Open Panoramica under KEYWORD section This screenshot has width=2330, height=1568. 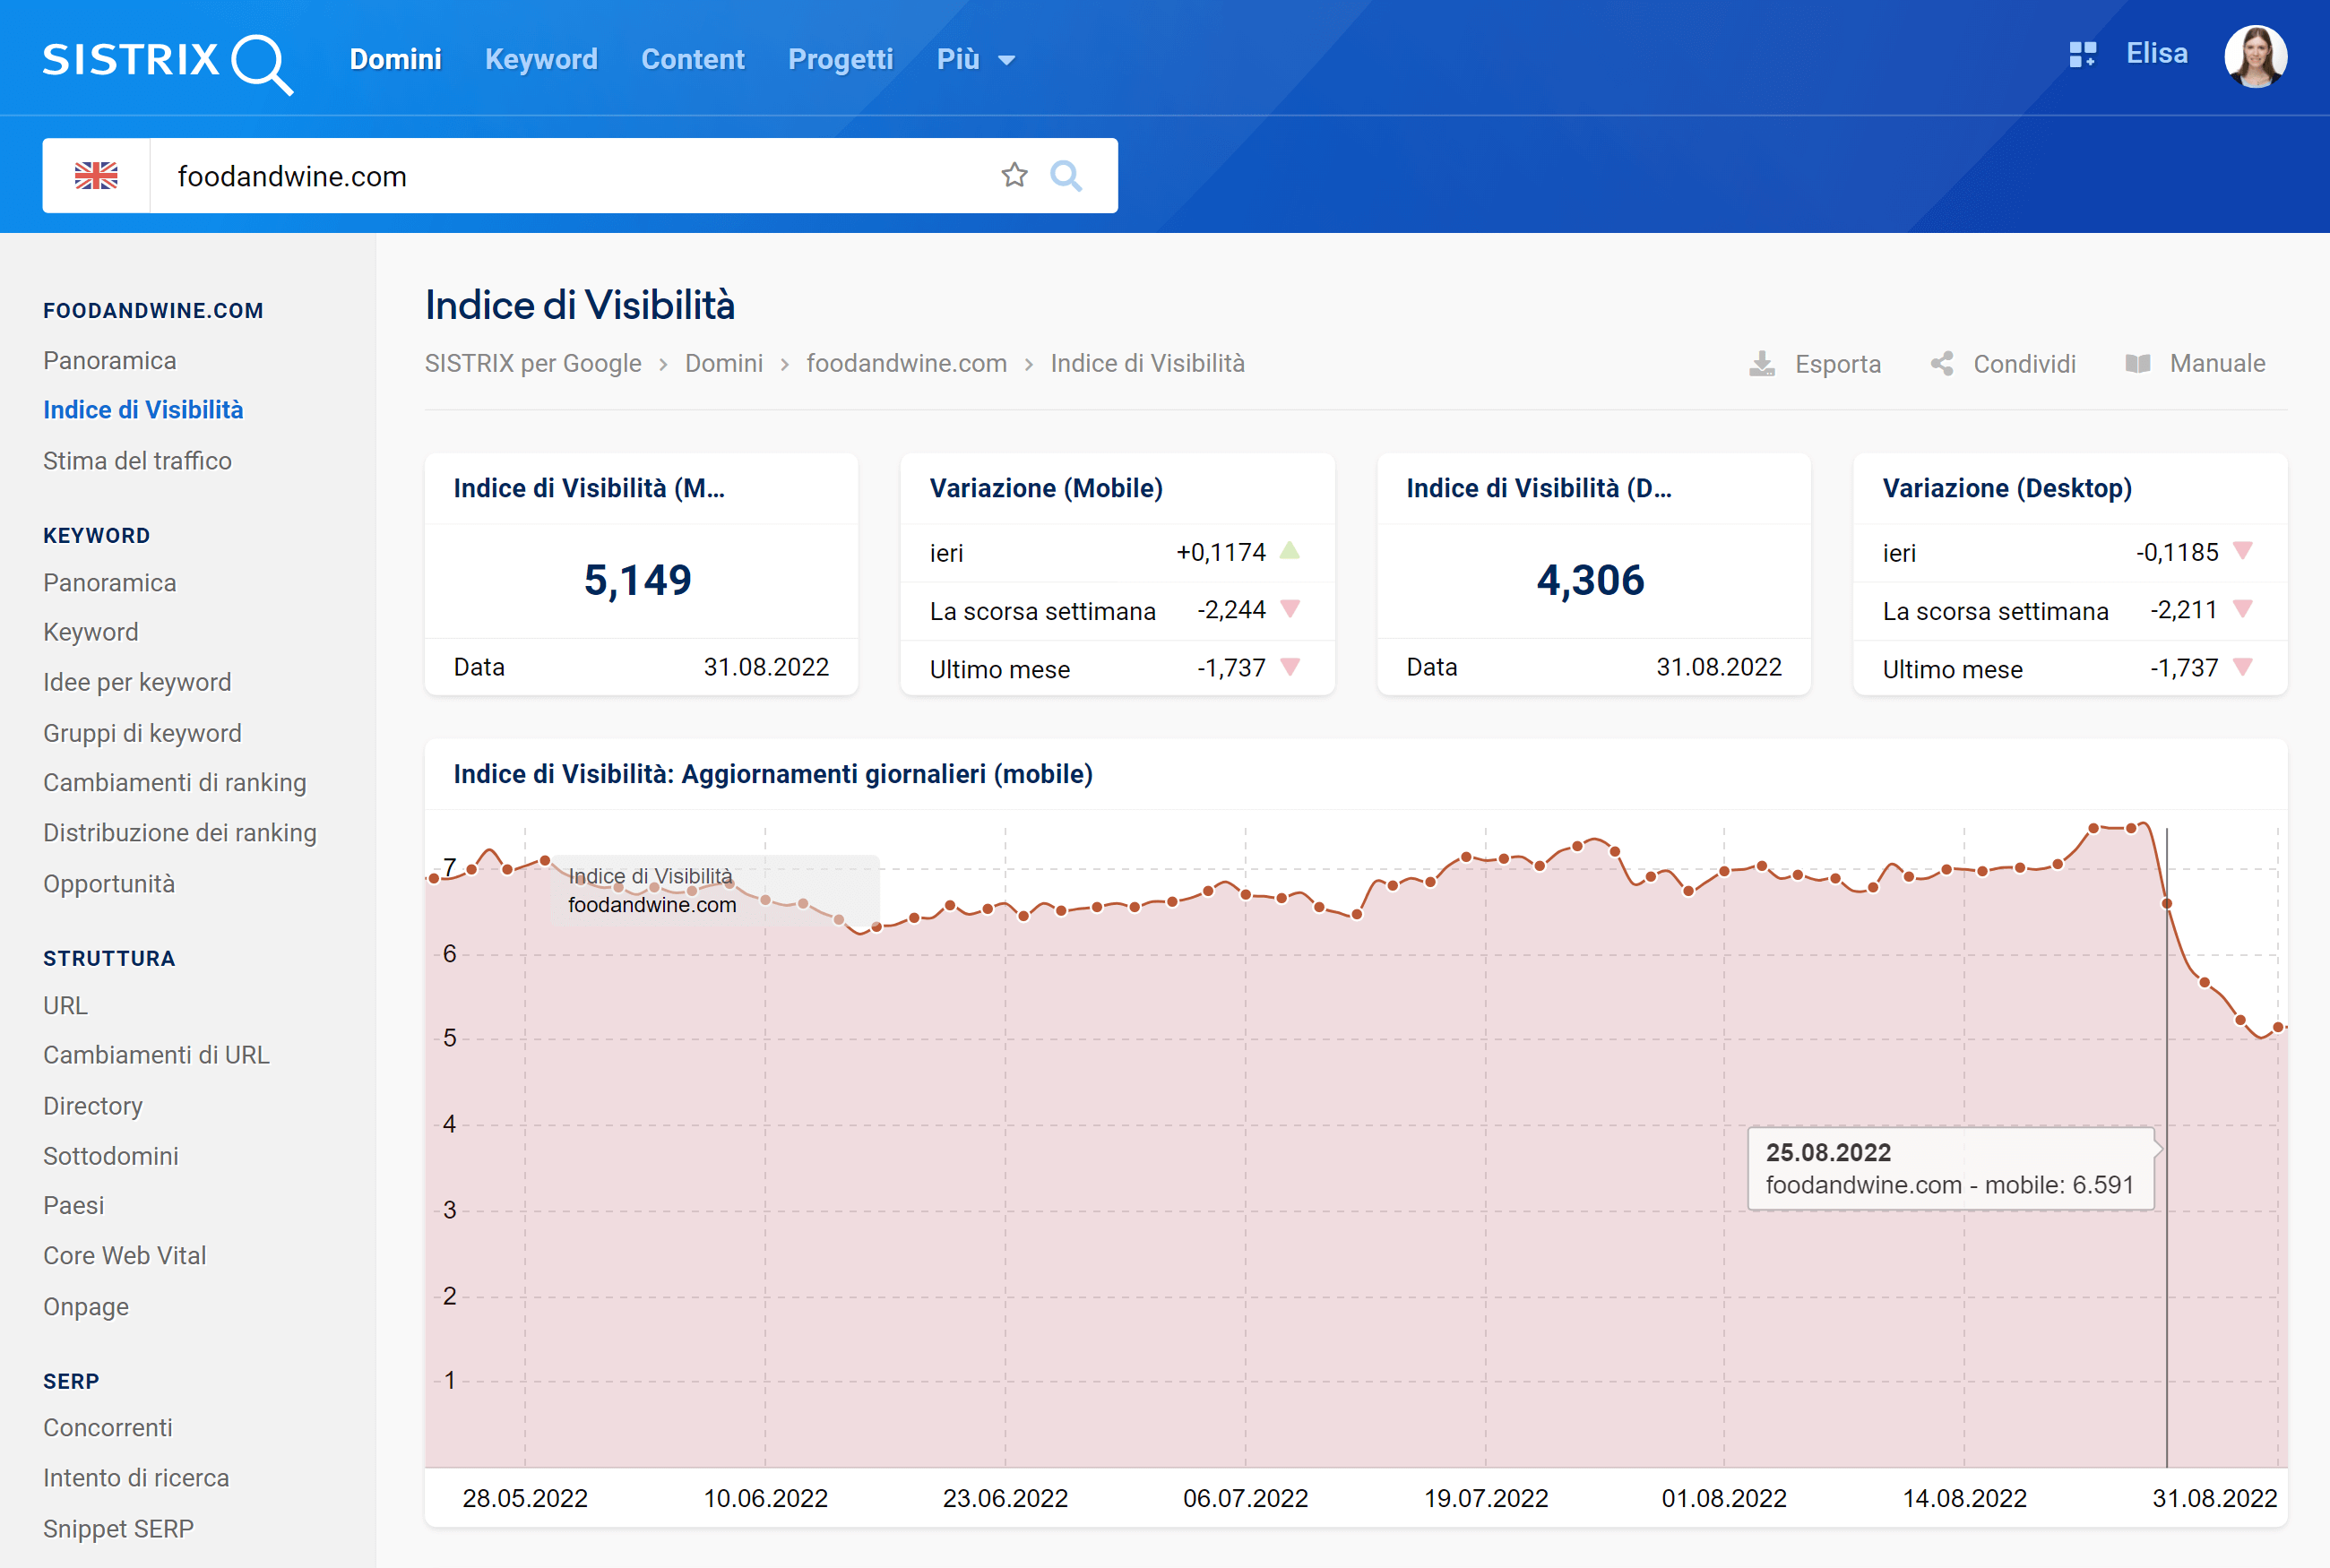110,583
